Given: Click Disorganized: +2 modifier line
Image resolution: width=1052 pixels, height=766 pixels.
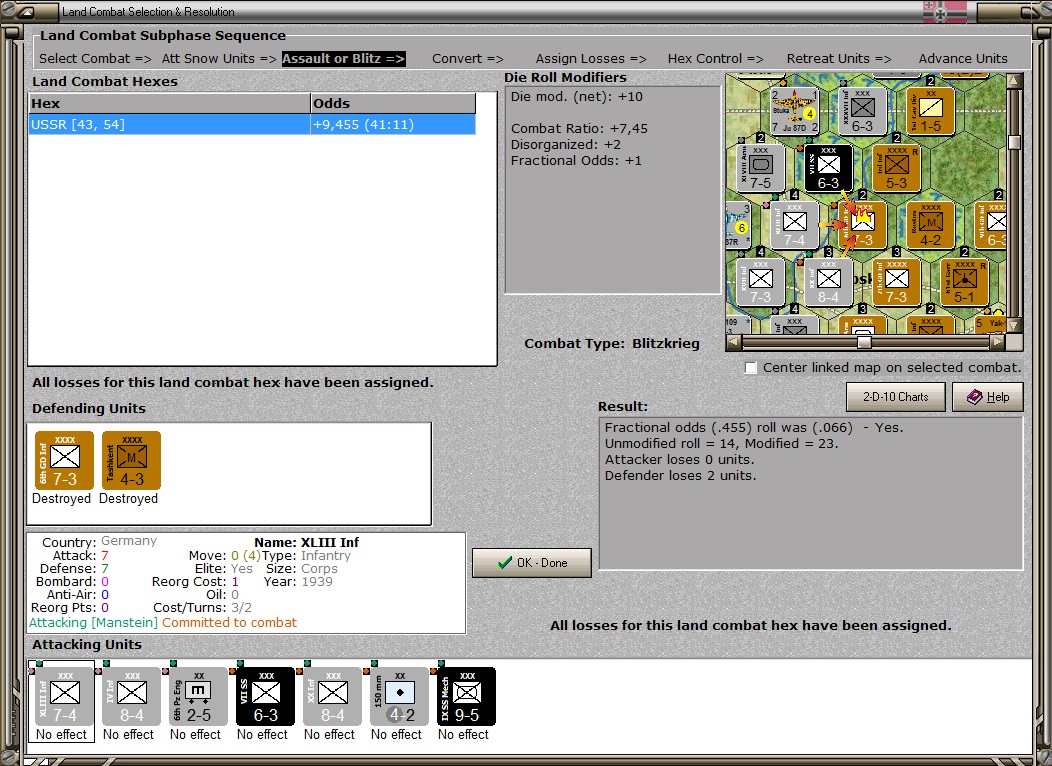Looking at the screenshot, I should point(566,145).
